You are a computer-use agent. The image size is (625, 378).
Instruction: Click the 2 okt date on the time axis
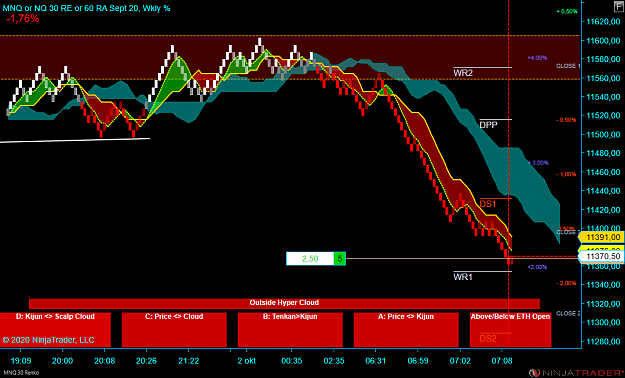(246, 361)
